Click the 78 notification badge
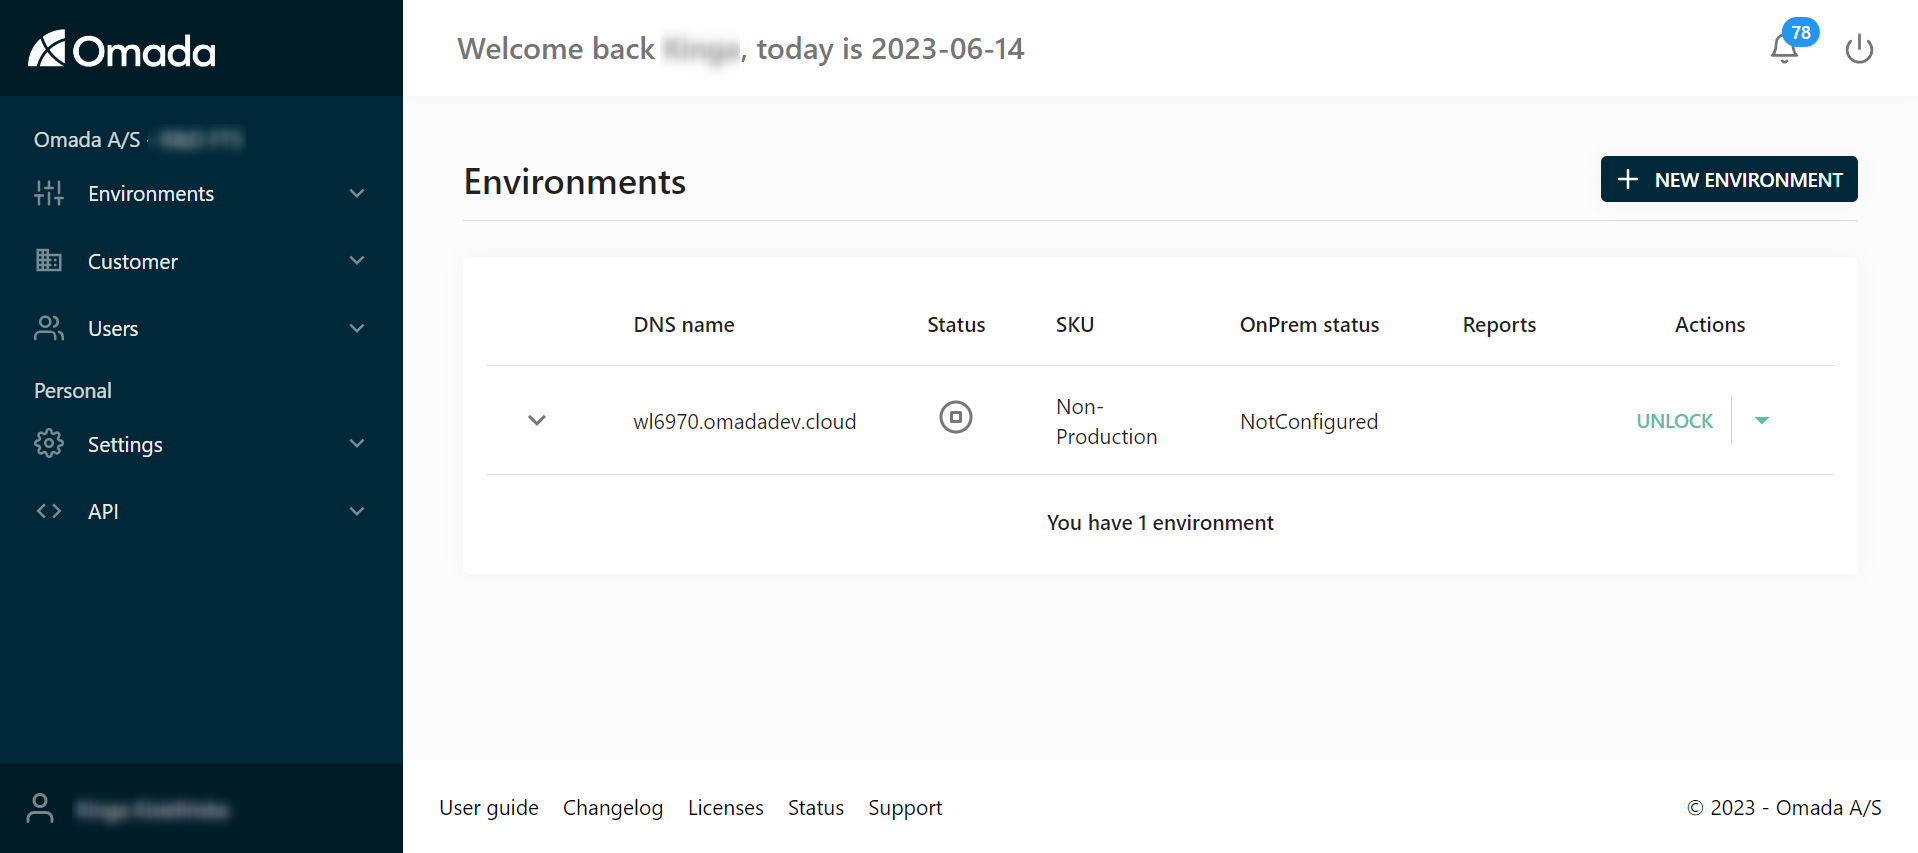1918x853 pixels. (x=1801, y=32)
